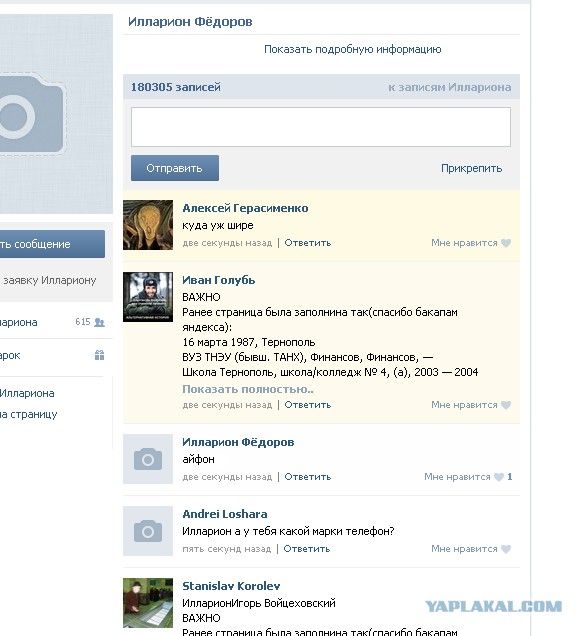The height and width of the screenshot is (636, 588).
Task: Open the empty camera profile photo placeholder
Action: tap(56, 114)
